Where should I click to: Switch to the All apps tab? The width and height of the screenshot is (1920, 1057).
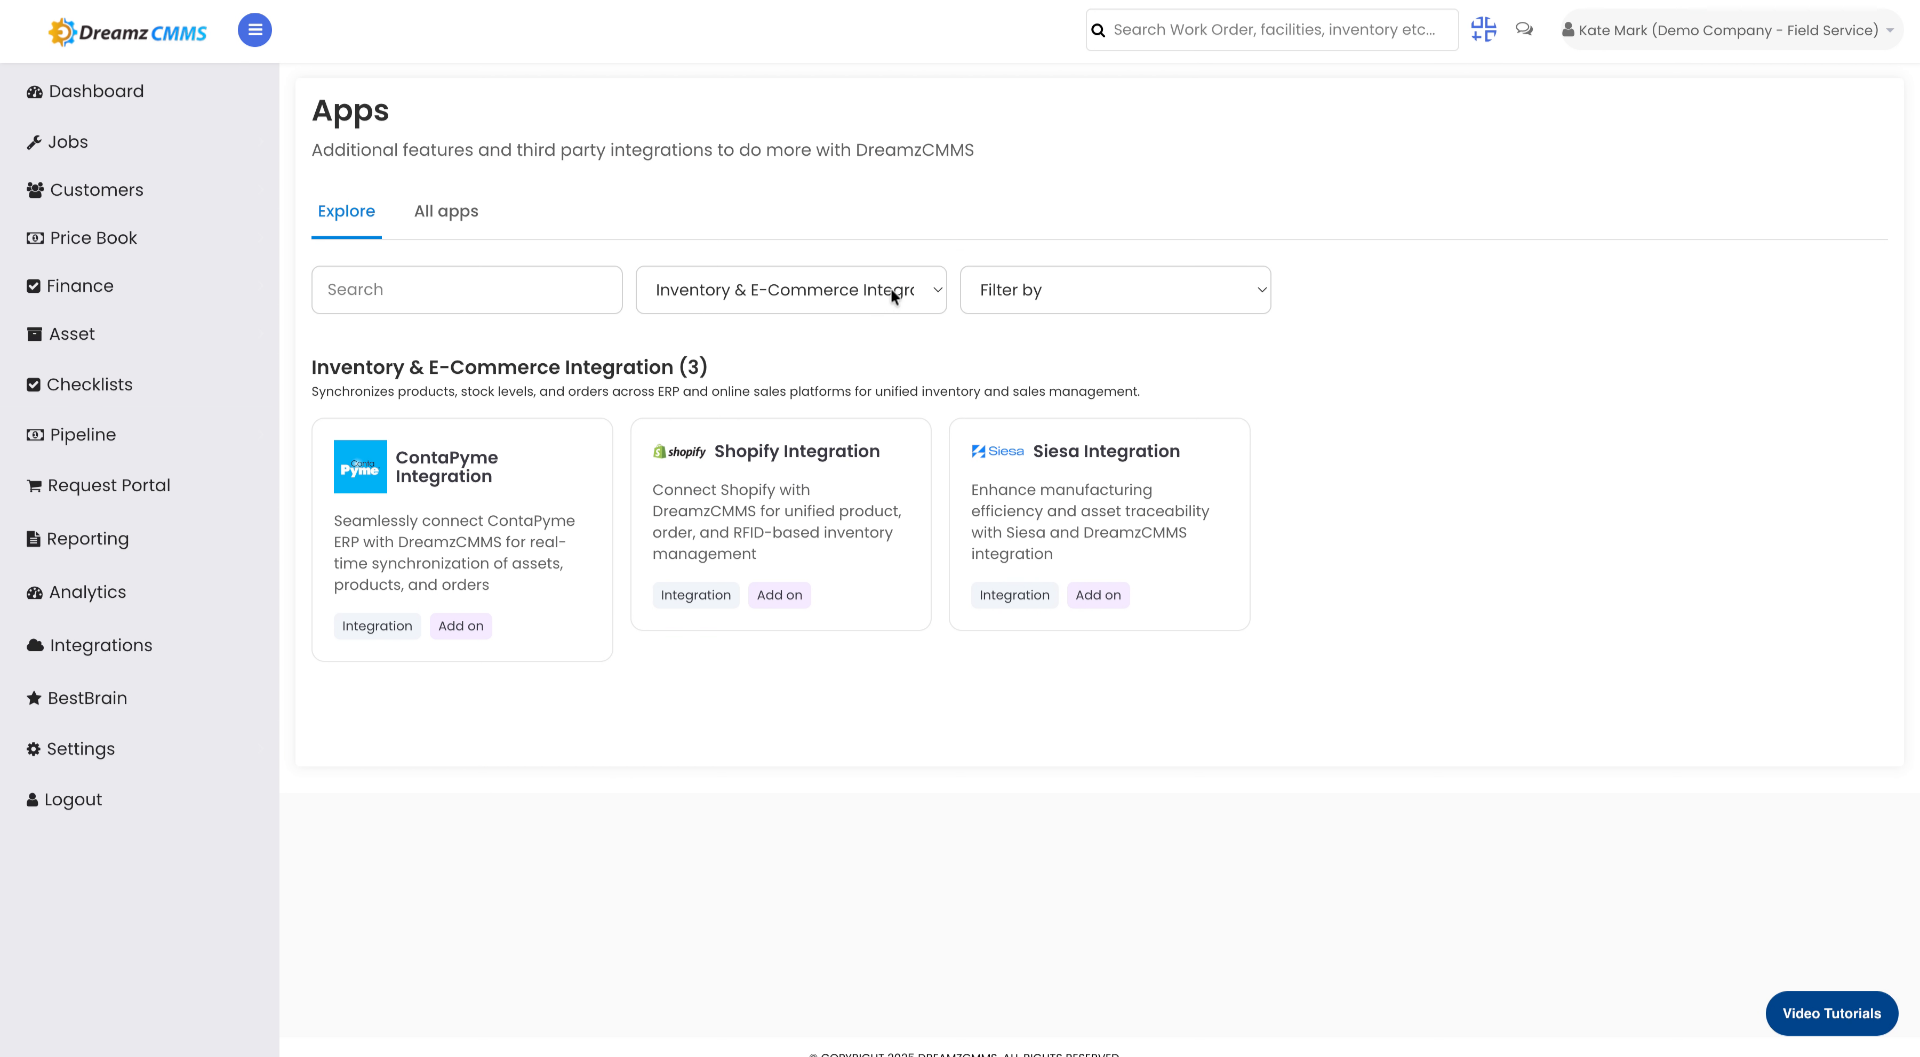pyautogui.click(x=446, y=211)
